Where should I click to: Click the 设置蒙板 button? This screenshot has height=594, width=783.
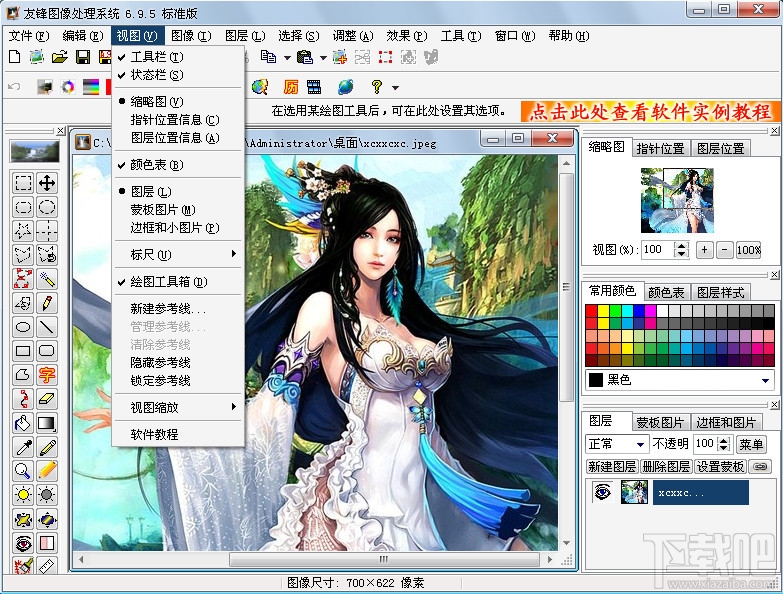(x=720, y=467)
